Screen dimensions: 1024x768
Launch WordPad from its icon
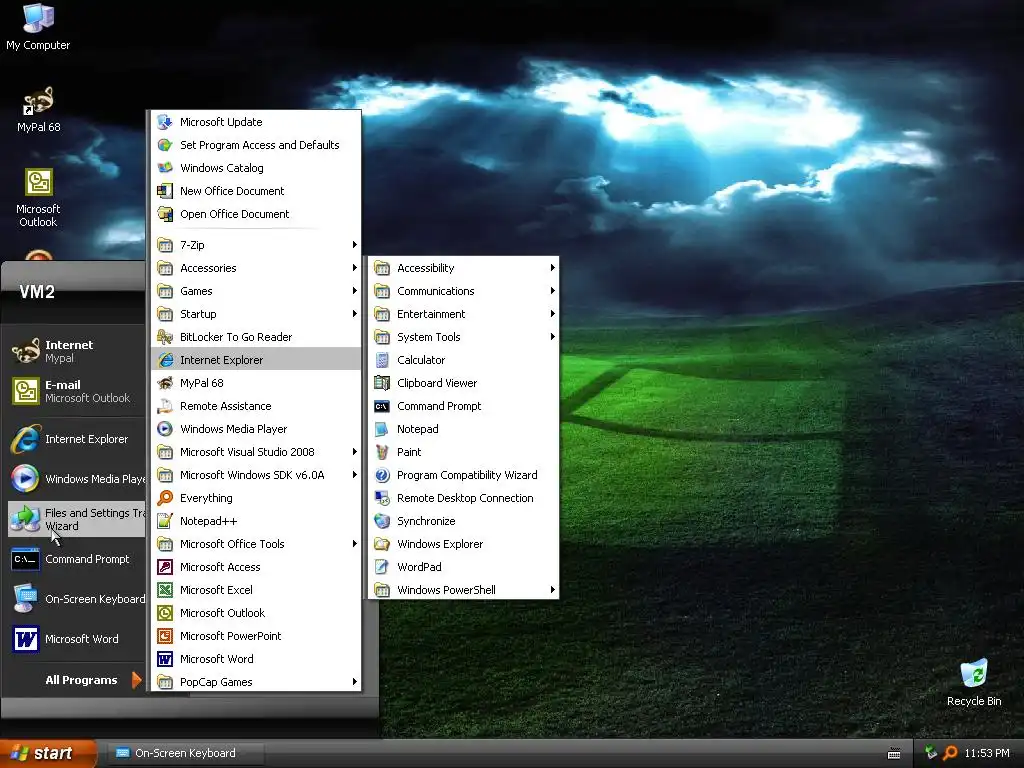pyautogui.click(x=382, y=567)
